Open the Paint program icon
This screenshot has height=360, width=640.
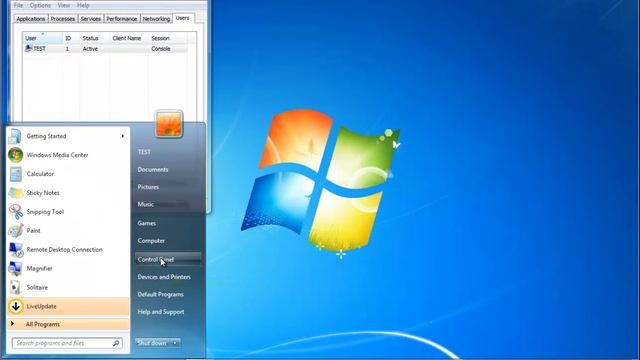pyautogui.click(x=16, y=231)
